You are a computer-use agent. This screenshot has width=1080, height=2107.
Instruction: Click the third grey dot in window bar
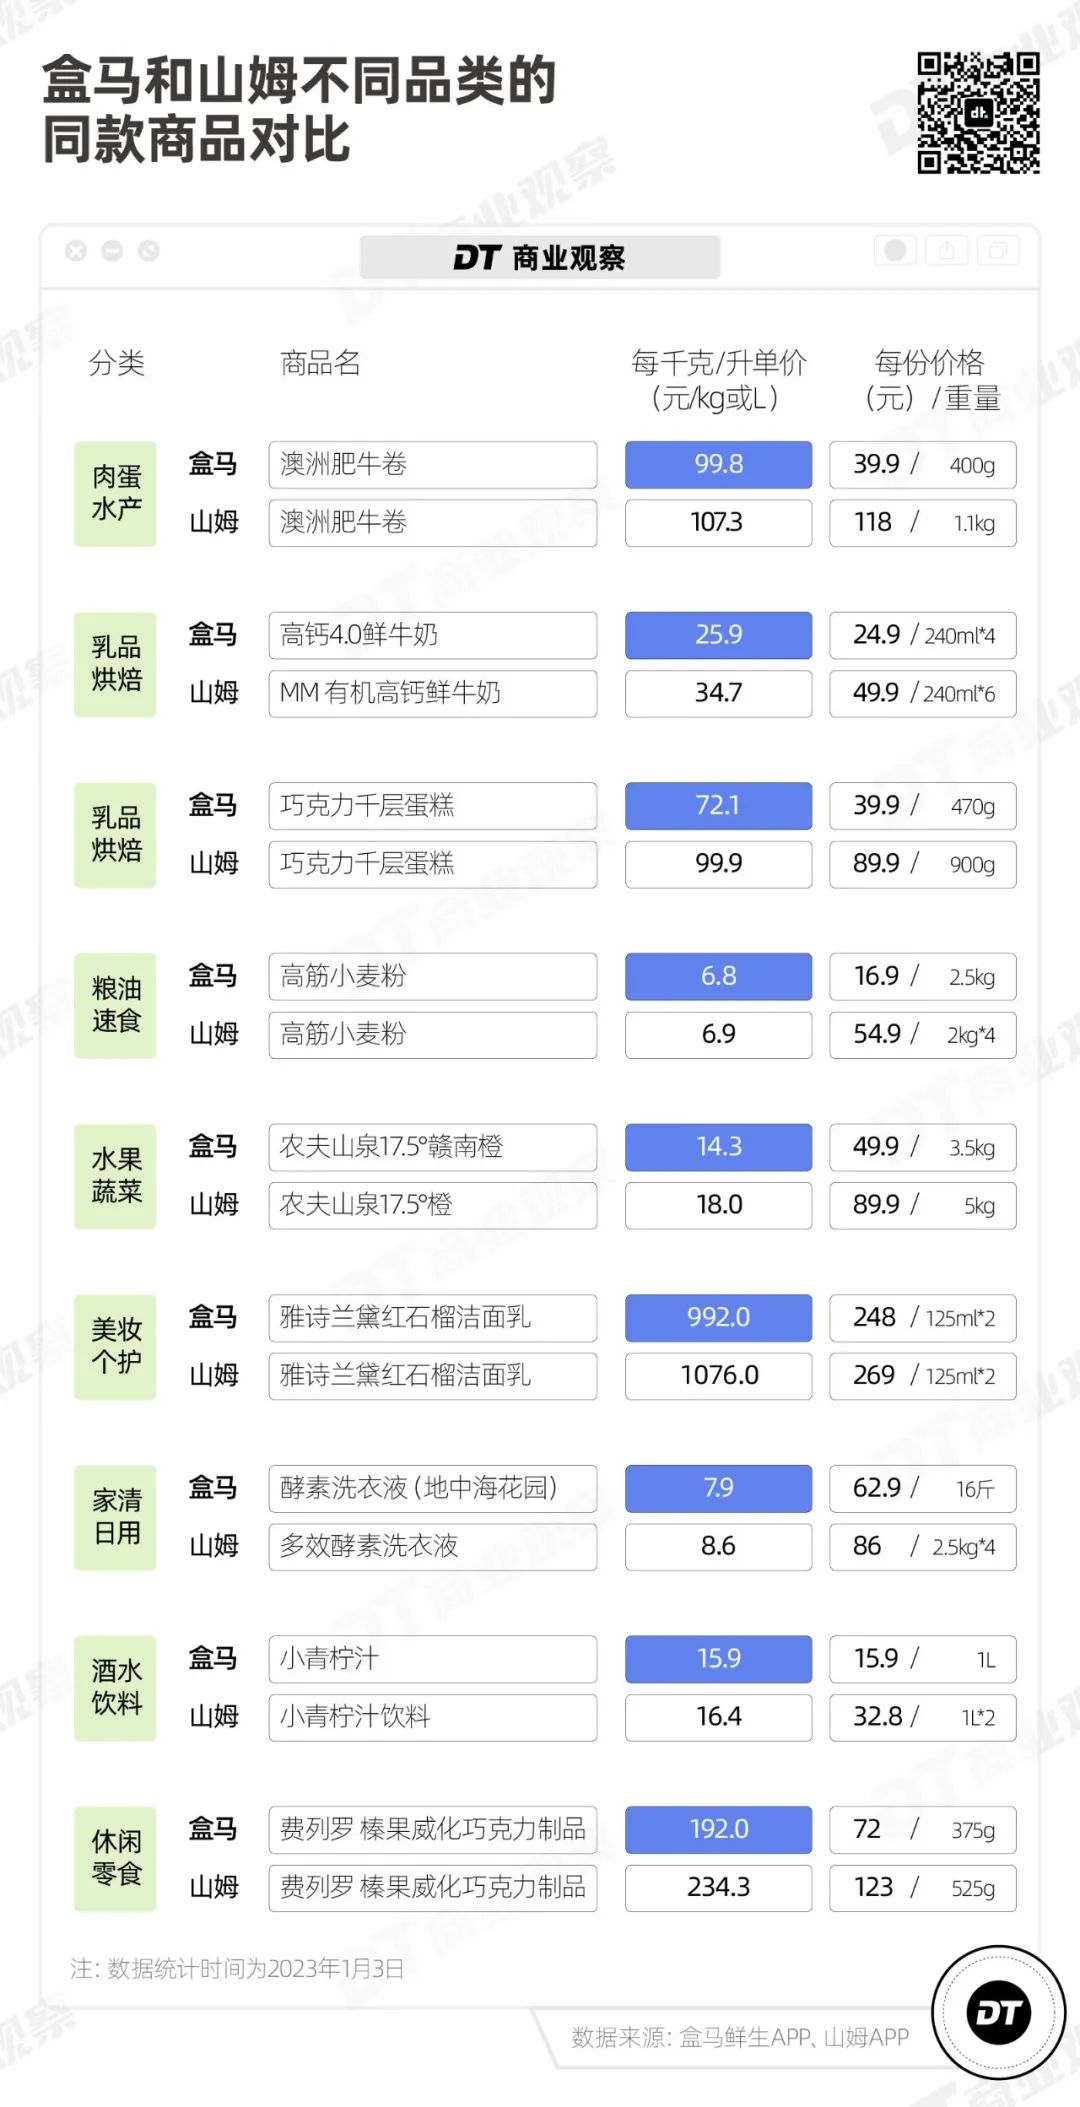coord(149,251)
